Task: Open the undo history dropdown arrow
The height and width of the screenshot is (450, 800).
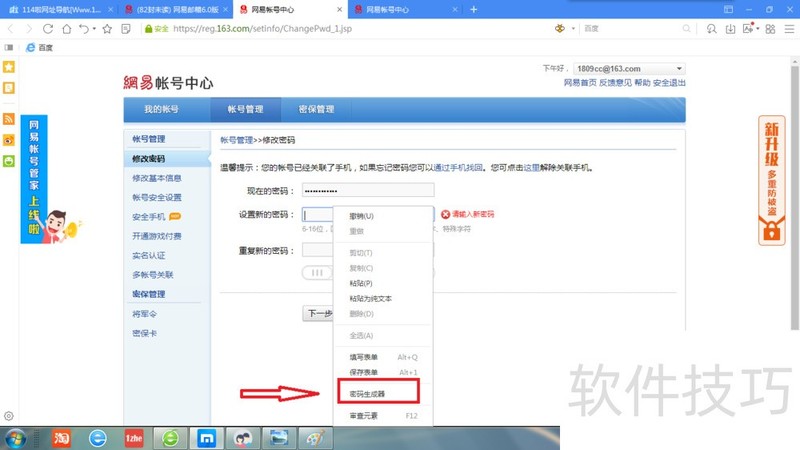Action: (x=94, y=29)
